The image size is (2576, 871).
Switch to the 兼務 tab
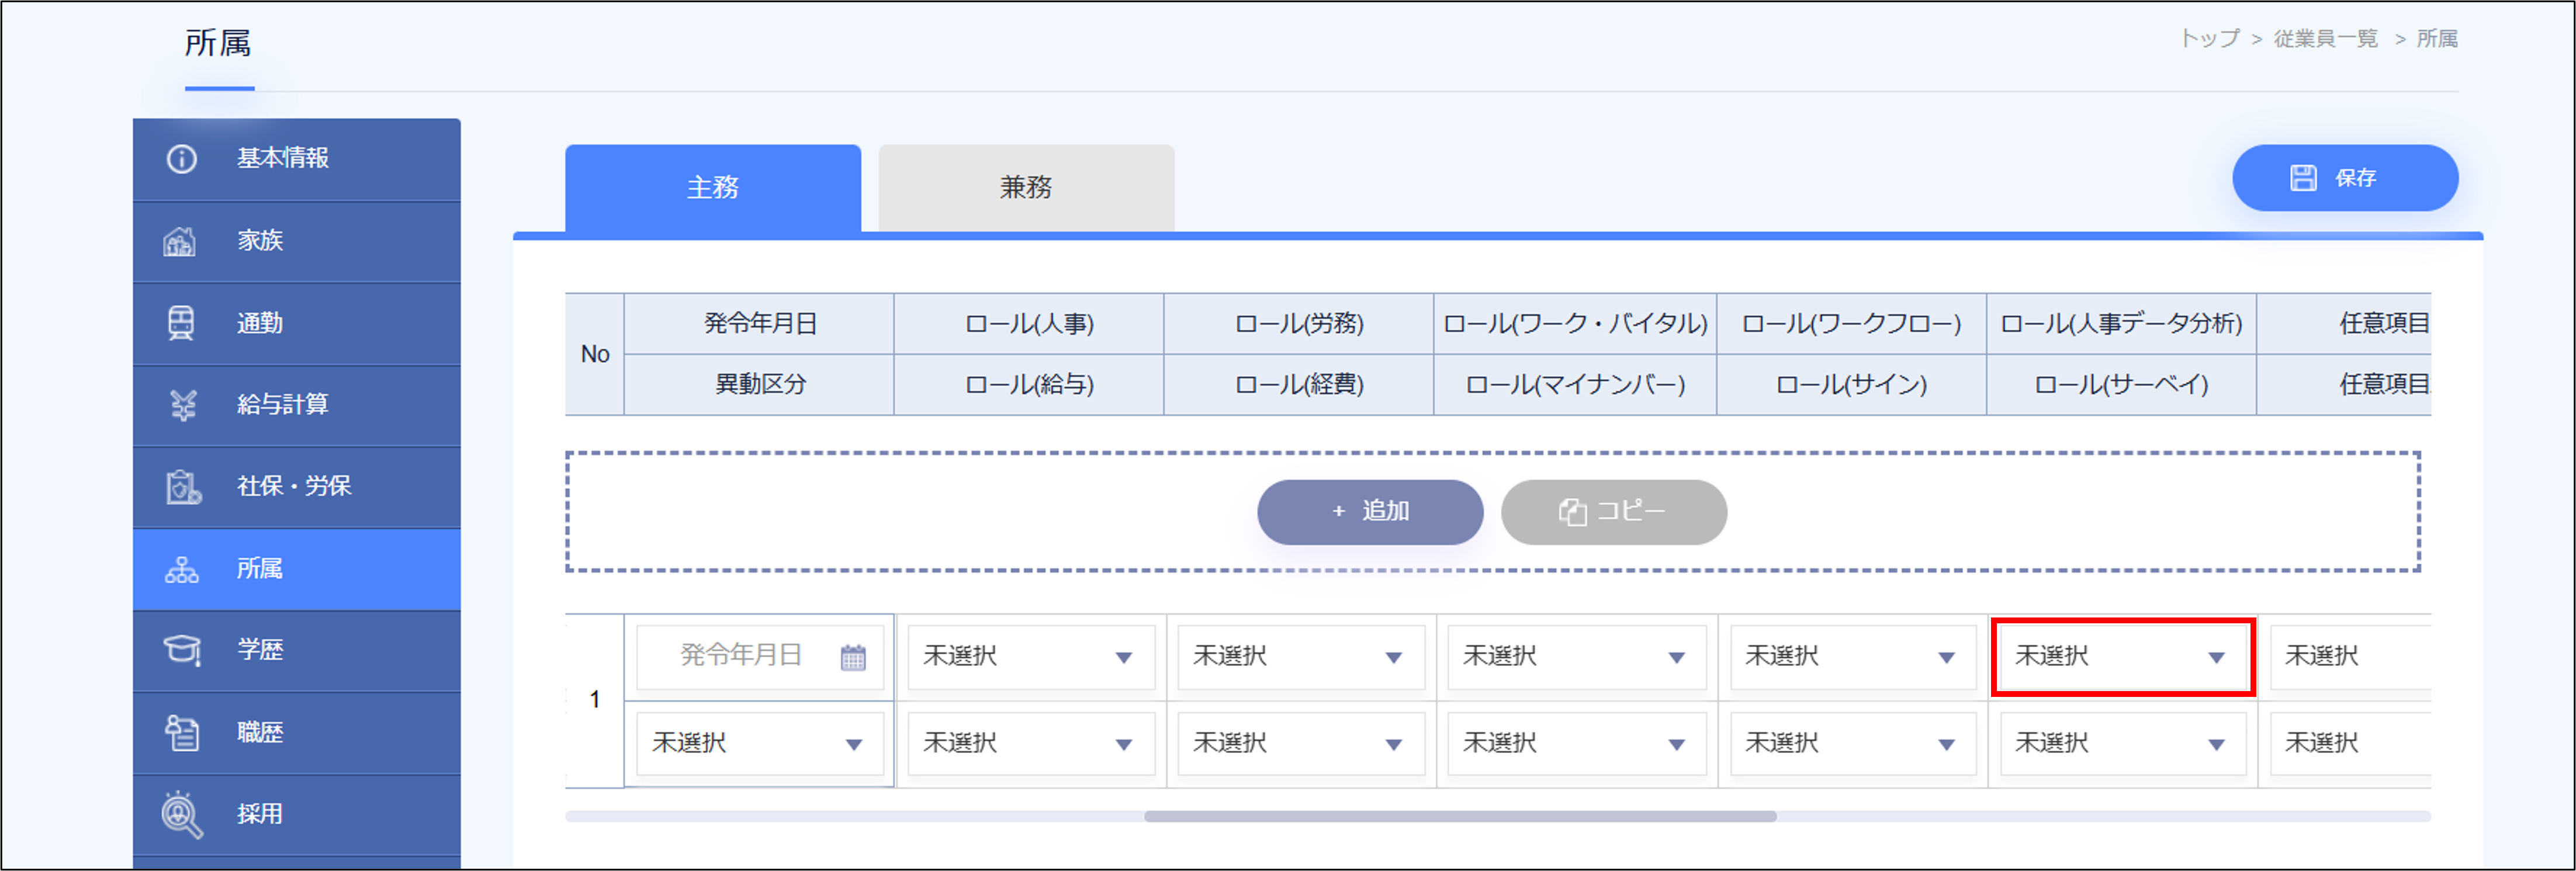[x=1026, y=188]
